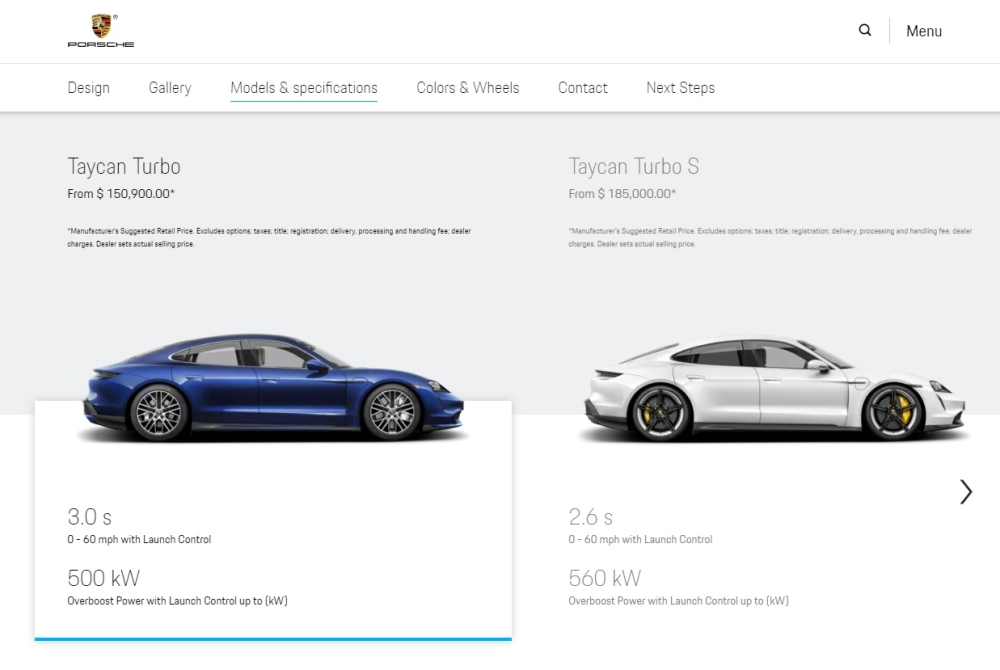Select the blue Taycan Turbo car image
Image resolution: width=1000 pixels, height=670 pixels.
(x=274, y=388)
